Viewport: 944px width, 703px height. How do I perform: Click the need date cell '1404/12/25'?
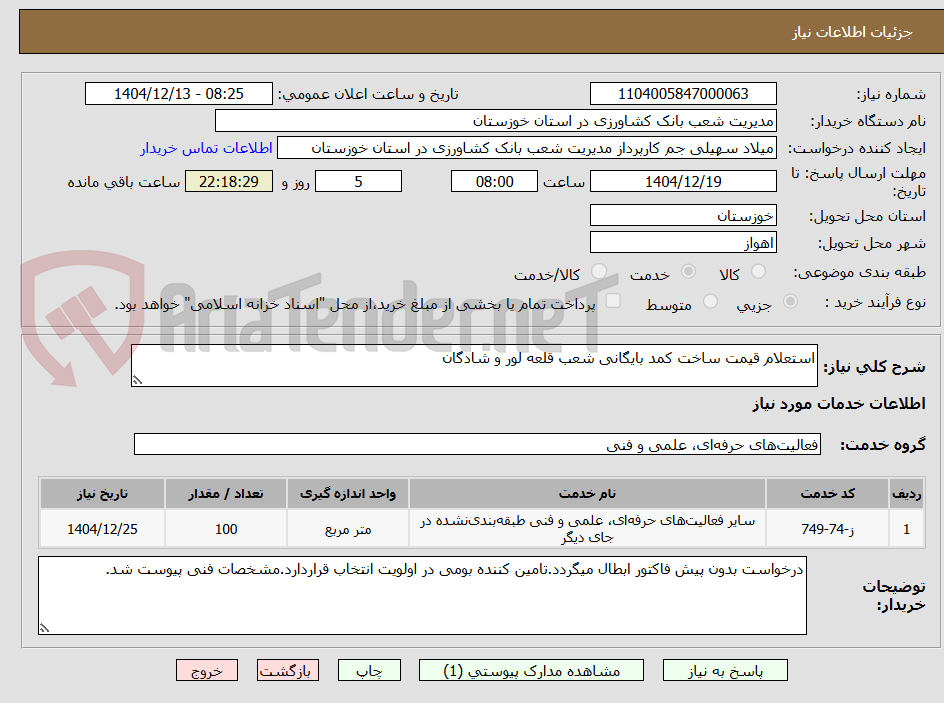pos(102,529)
